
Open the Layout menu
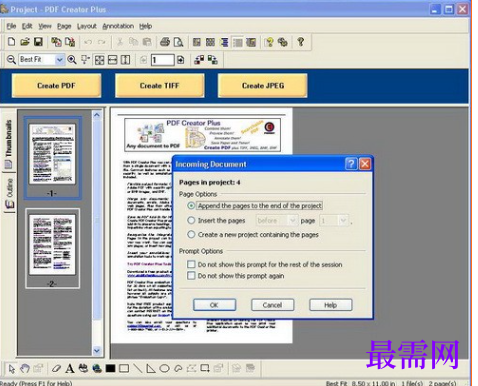coord(87,26)
